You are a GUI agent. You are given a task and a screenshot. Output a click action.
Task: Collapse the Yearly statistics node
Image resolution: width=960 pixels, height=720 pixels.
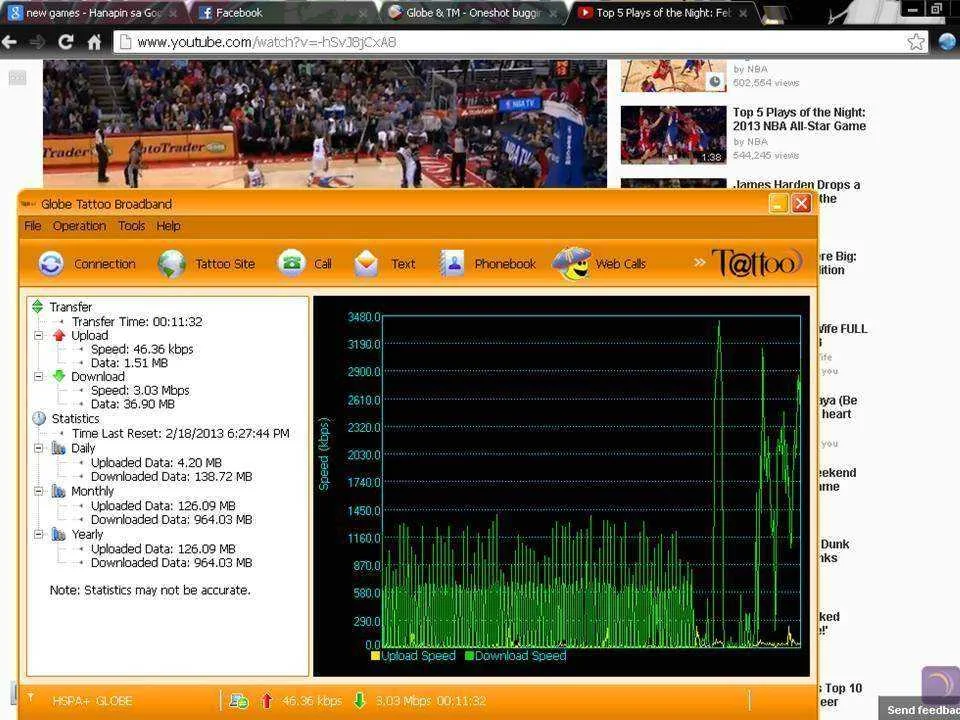coord(39,534)
